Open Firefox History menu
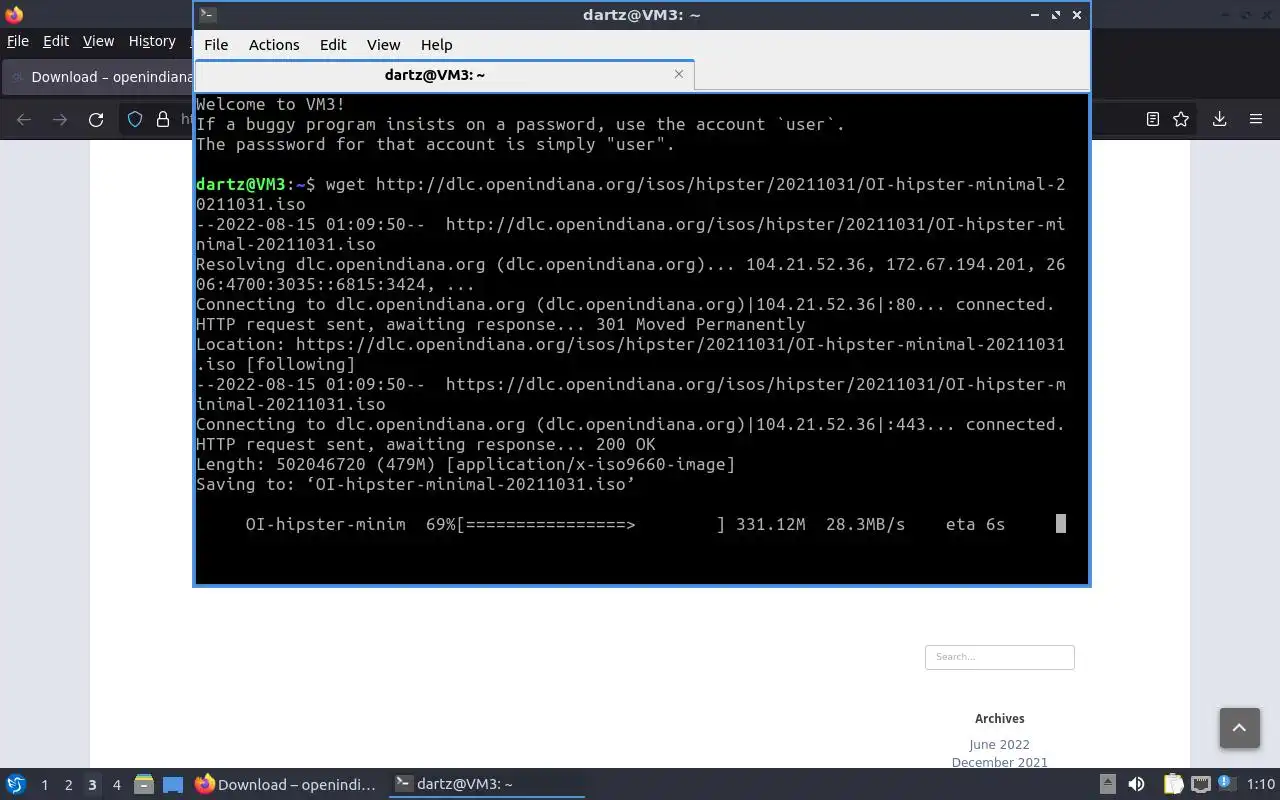 click(152, 41)
